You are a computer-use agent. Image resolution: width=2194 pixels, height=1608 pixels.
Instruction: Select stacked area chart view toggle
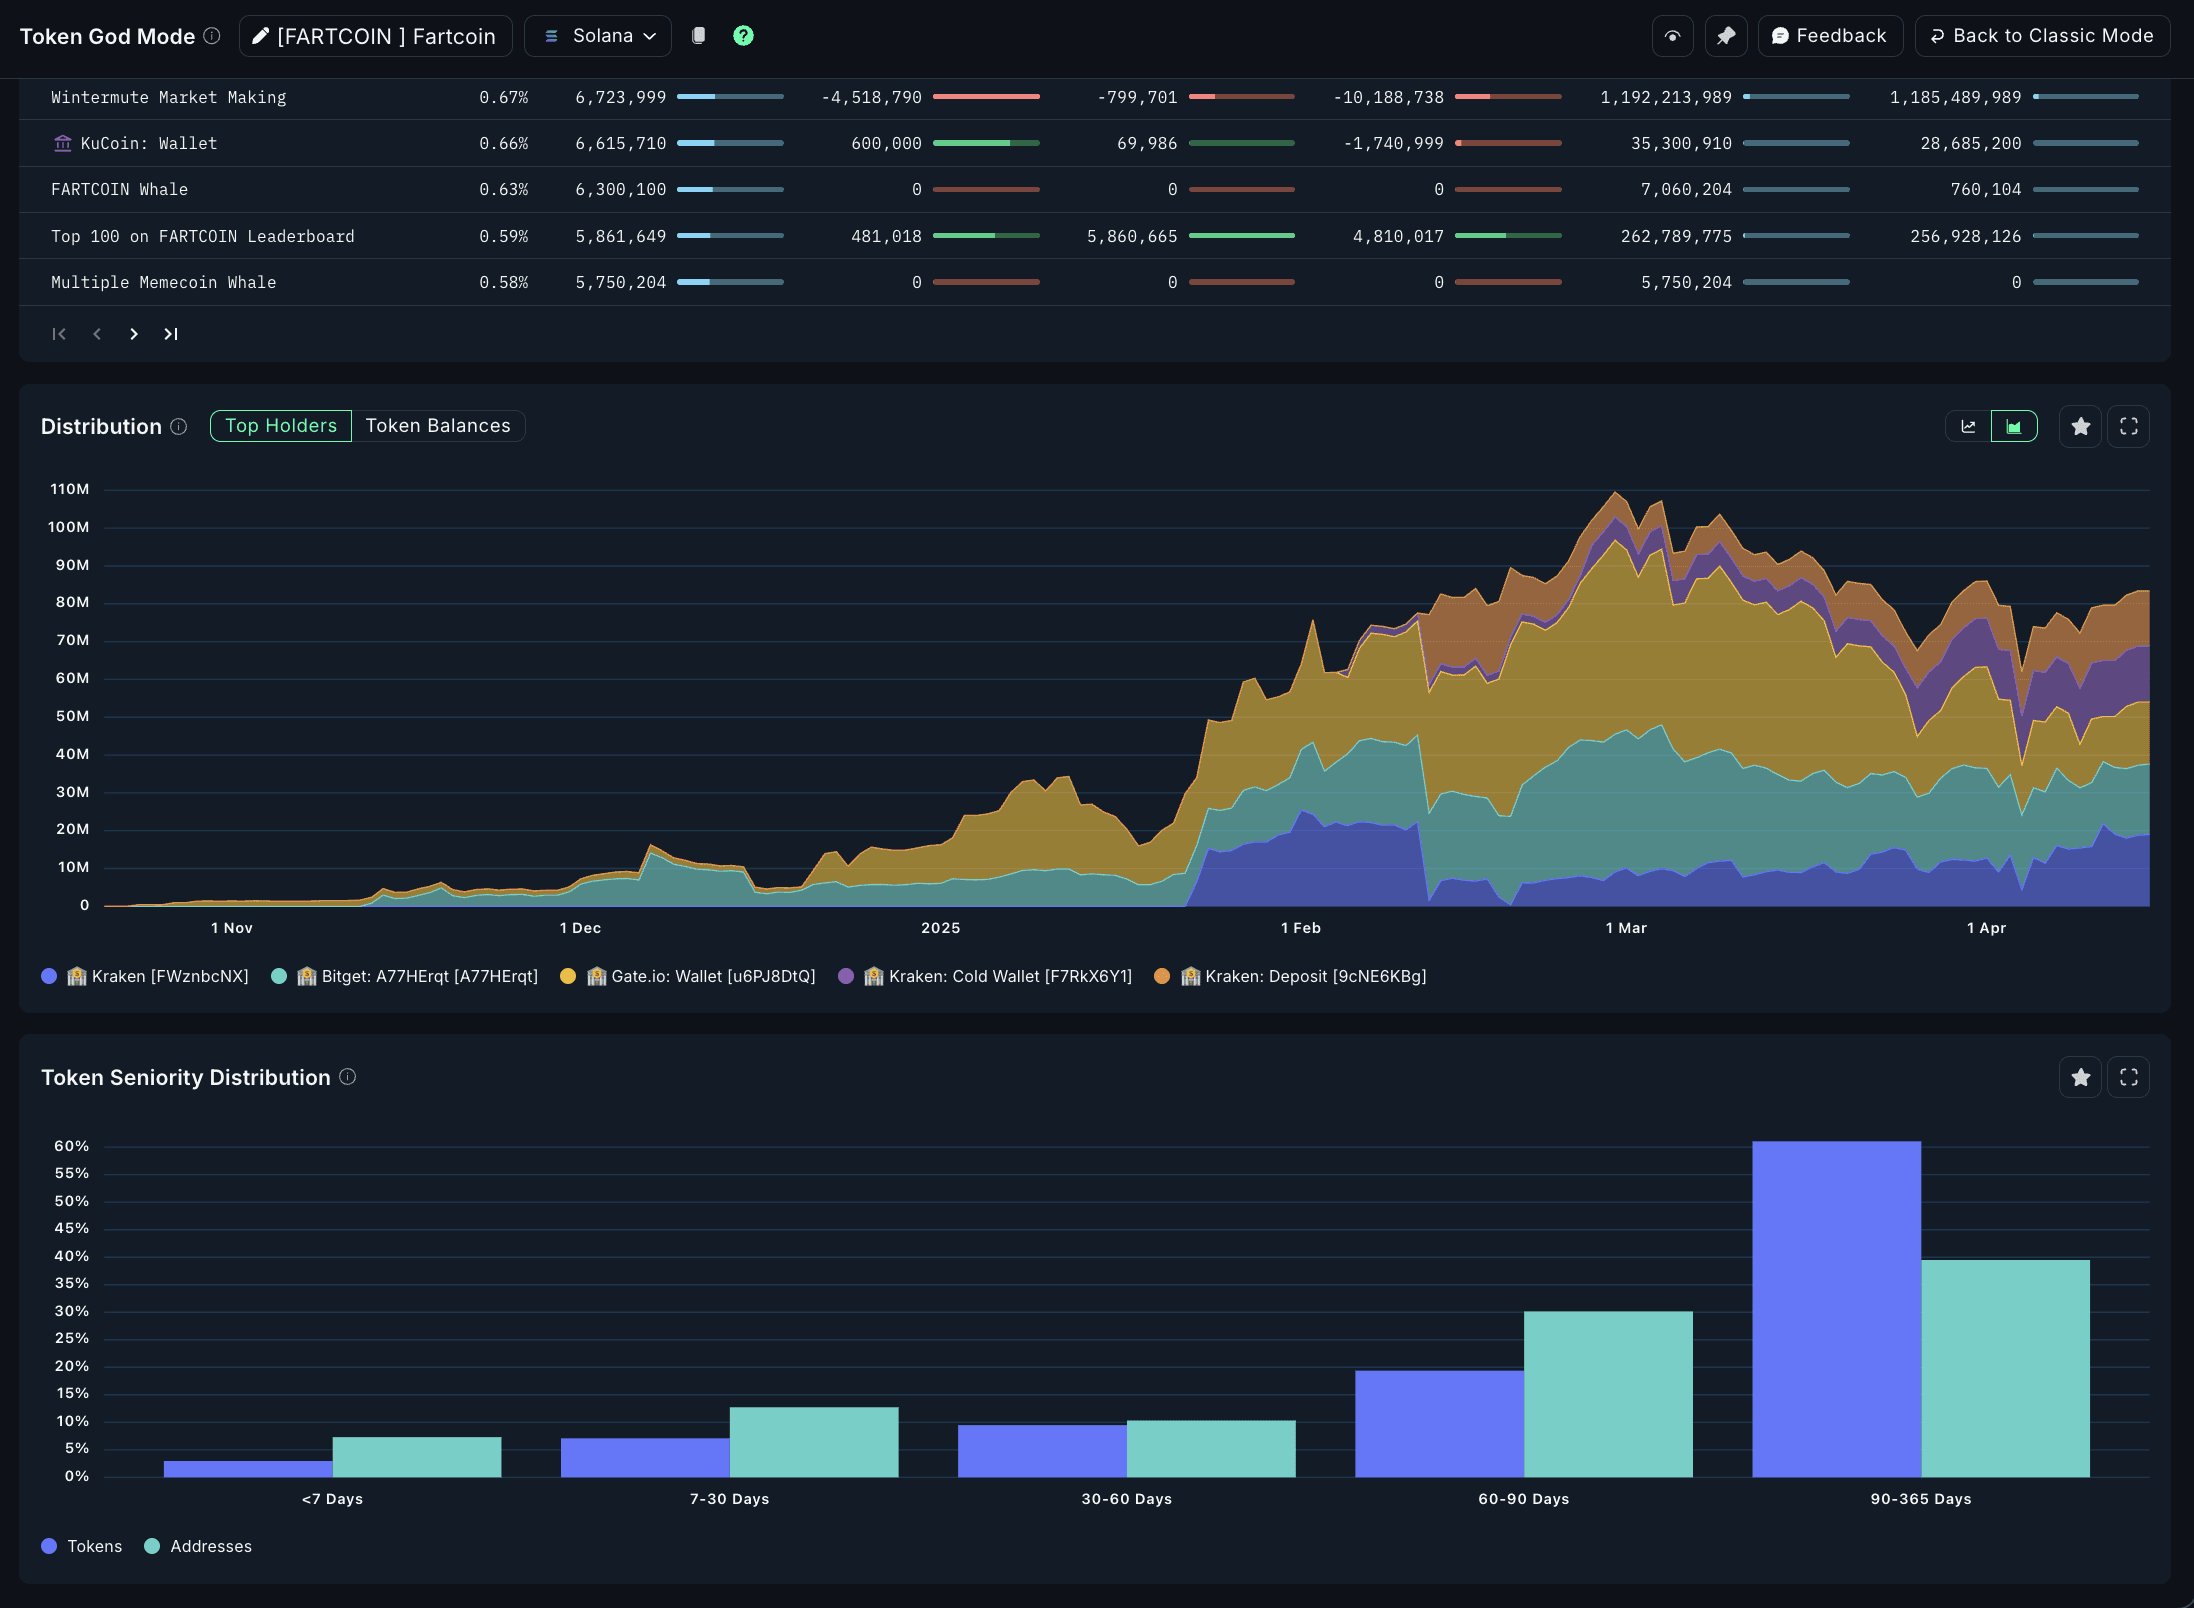click(x=2014, y=427)
